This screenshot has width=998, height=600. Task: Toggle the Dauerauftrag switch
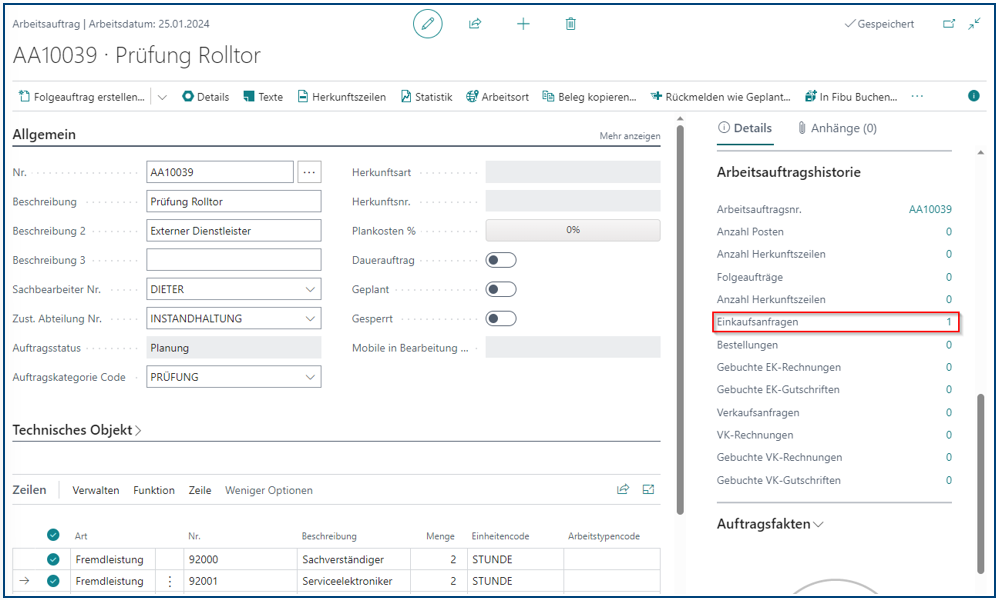coord(501,260)
